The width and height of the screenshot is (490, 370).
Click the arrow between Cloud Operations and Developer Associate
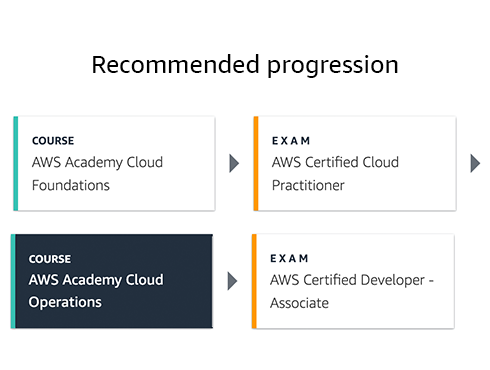click(232, 281)
